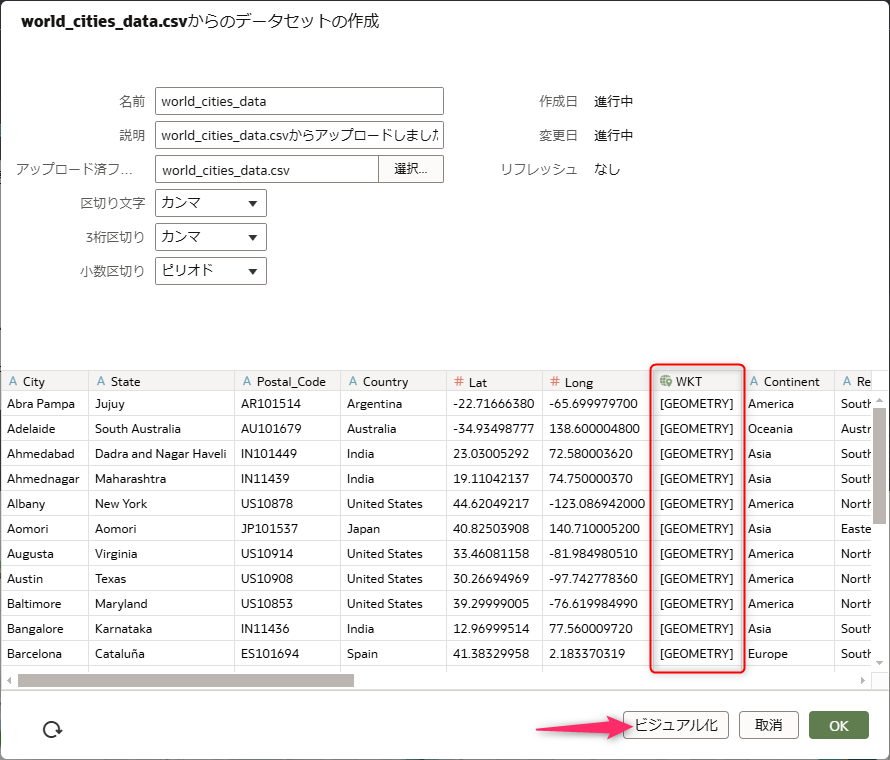Click the type icon on Continent column
The image size is (890, 760).
[754, 381]
